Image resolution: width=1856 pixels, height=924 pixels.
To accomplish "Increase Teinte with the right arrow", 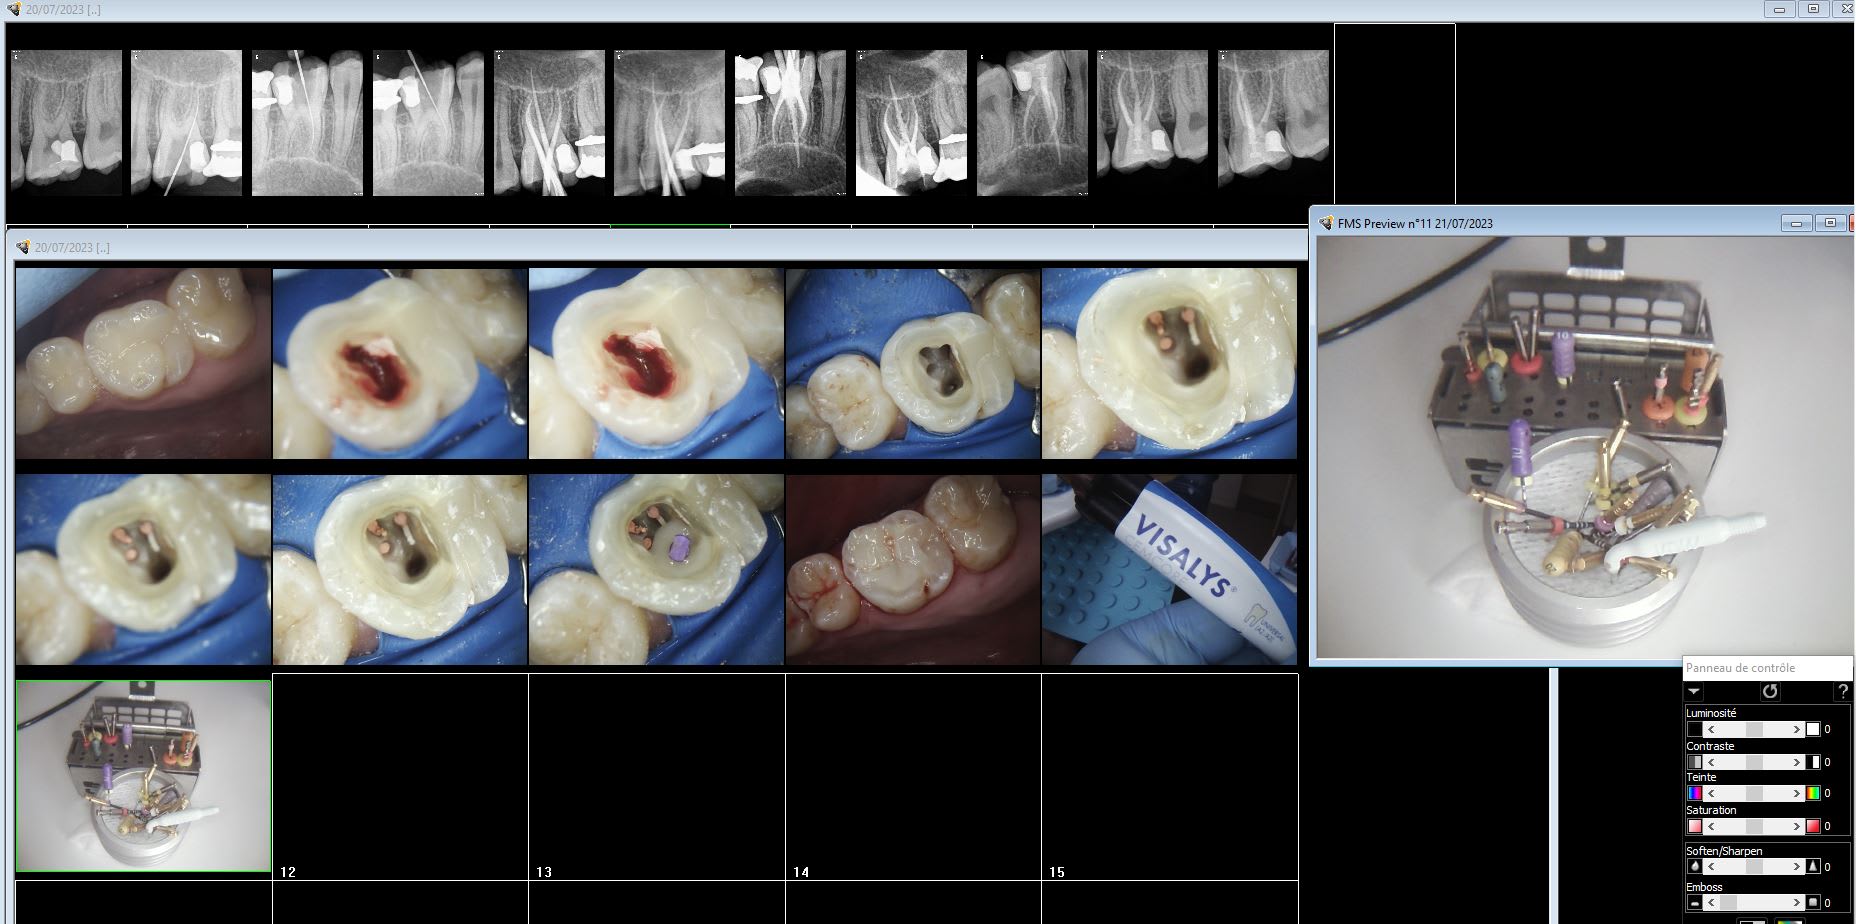I will tap(1796, 794).
